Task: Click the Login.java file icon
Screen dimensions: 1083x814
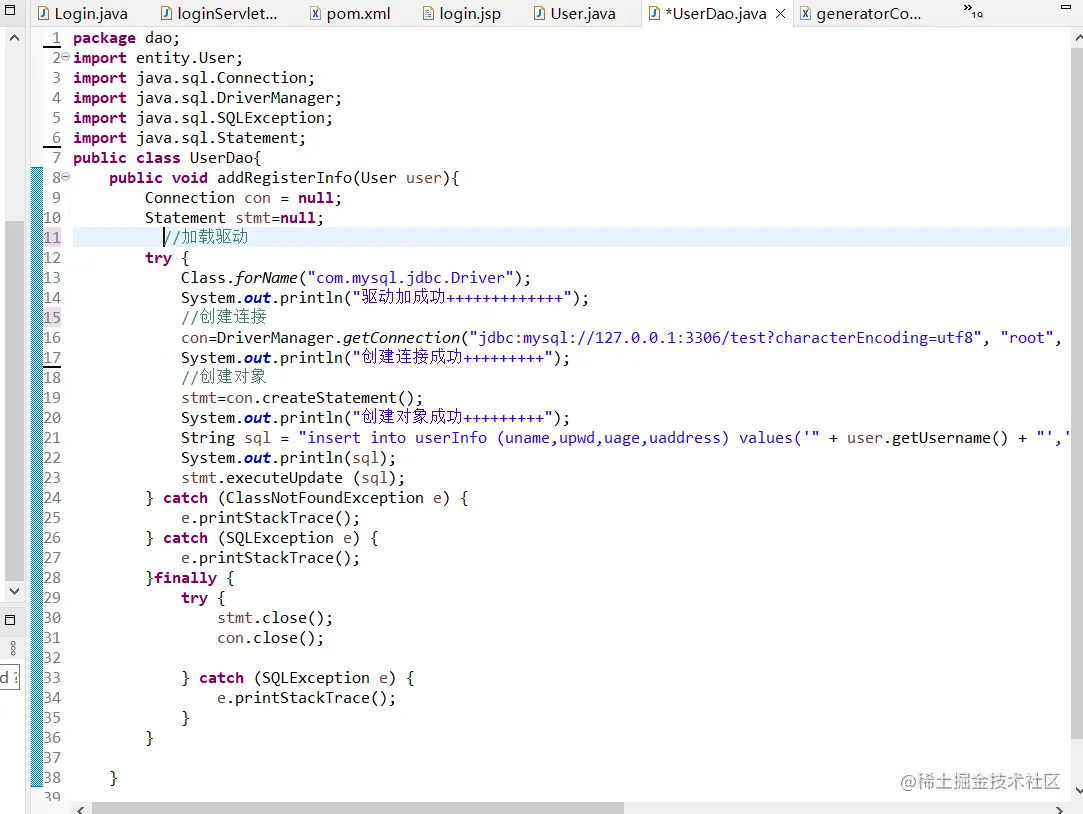Action: (x=44, y=13)
